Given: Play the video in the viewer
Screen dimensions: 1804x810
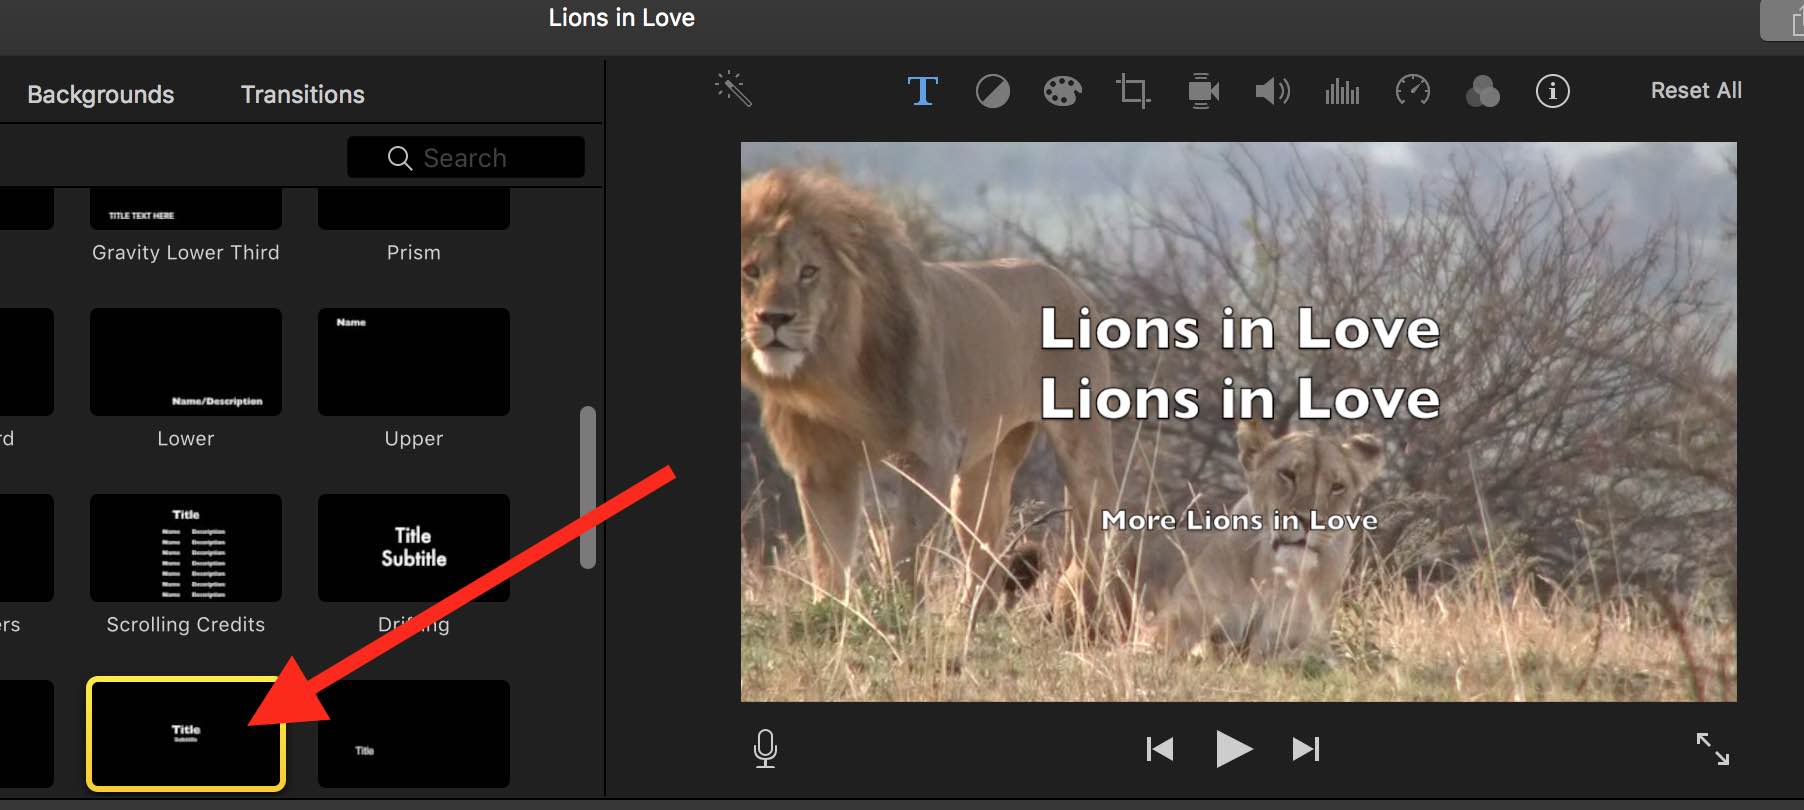Looking at the screenshot, I should click(1233, 749).
